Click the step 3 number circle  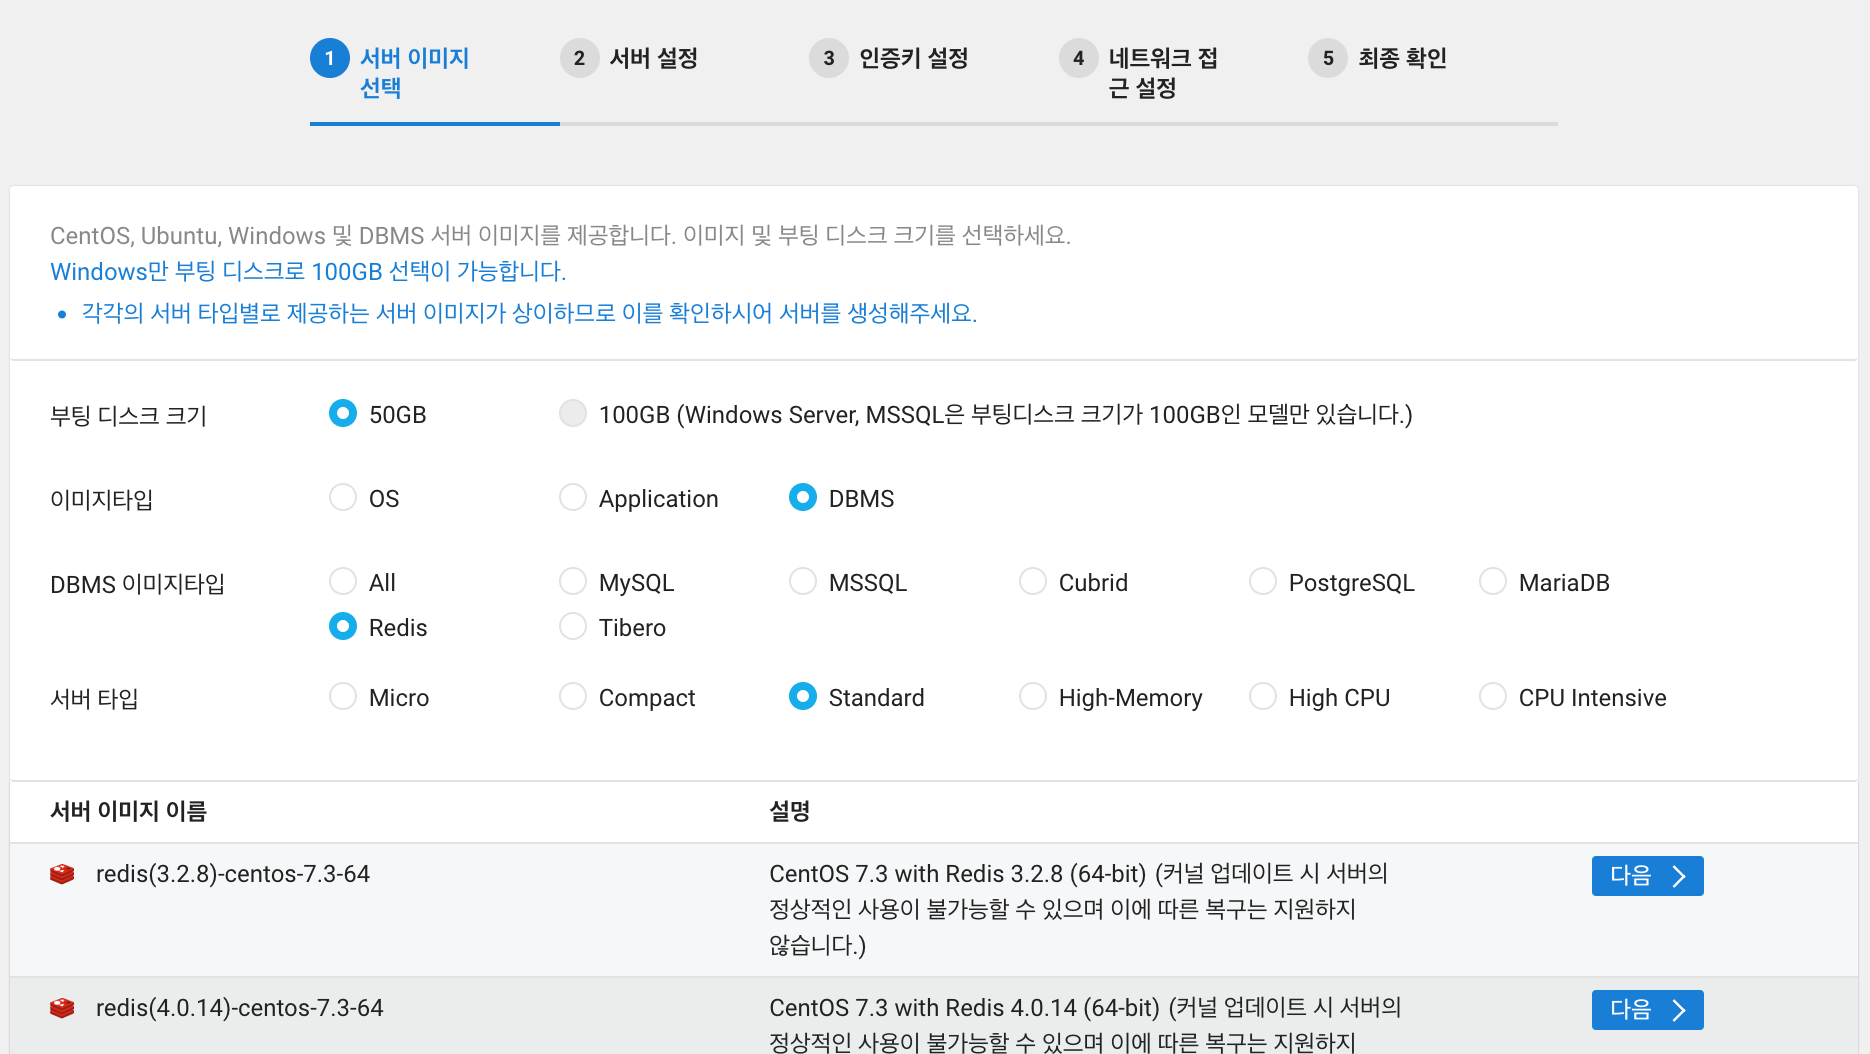(829, 58)
